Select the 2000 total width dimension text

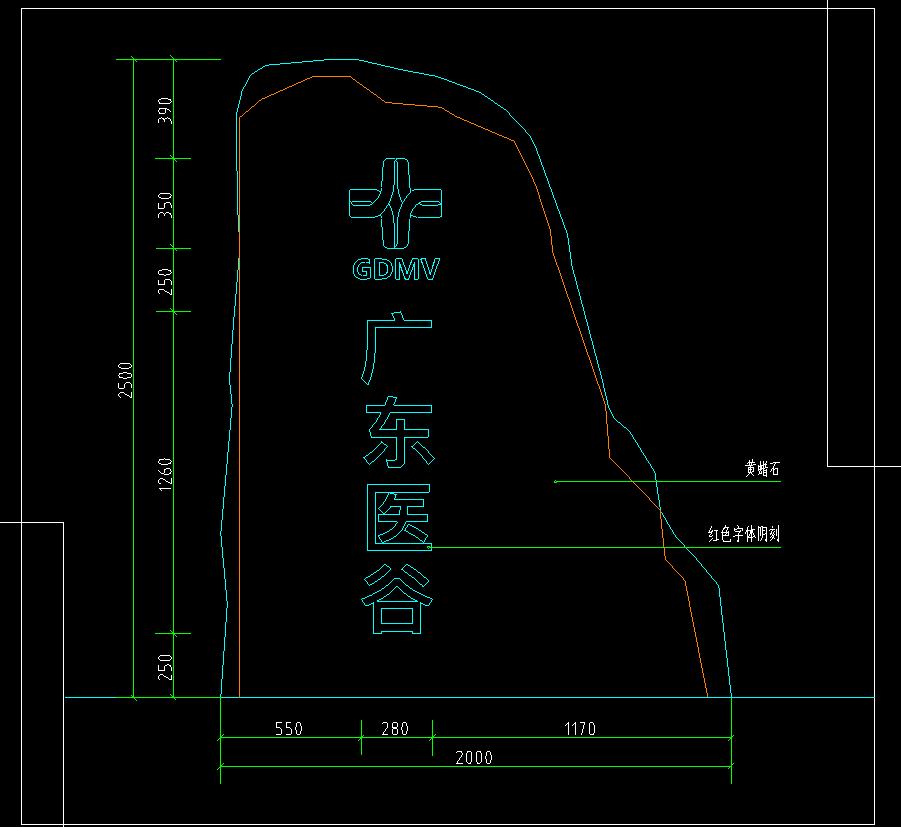(x=474, y=757)
